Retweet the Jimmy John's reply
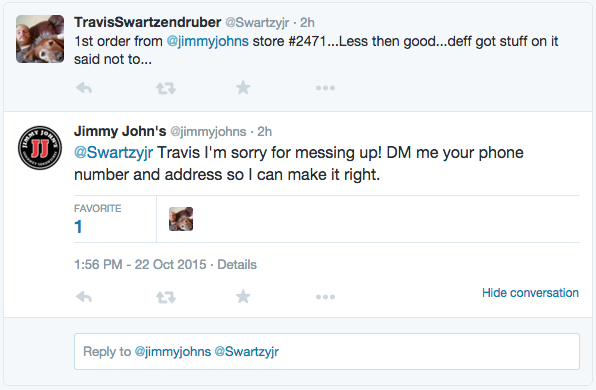Image resolution: width=596 pixels, height=390 pixels. [x=166, y=297]
